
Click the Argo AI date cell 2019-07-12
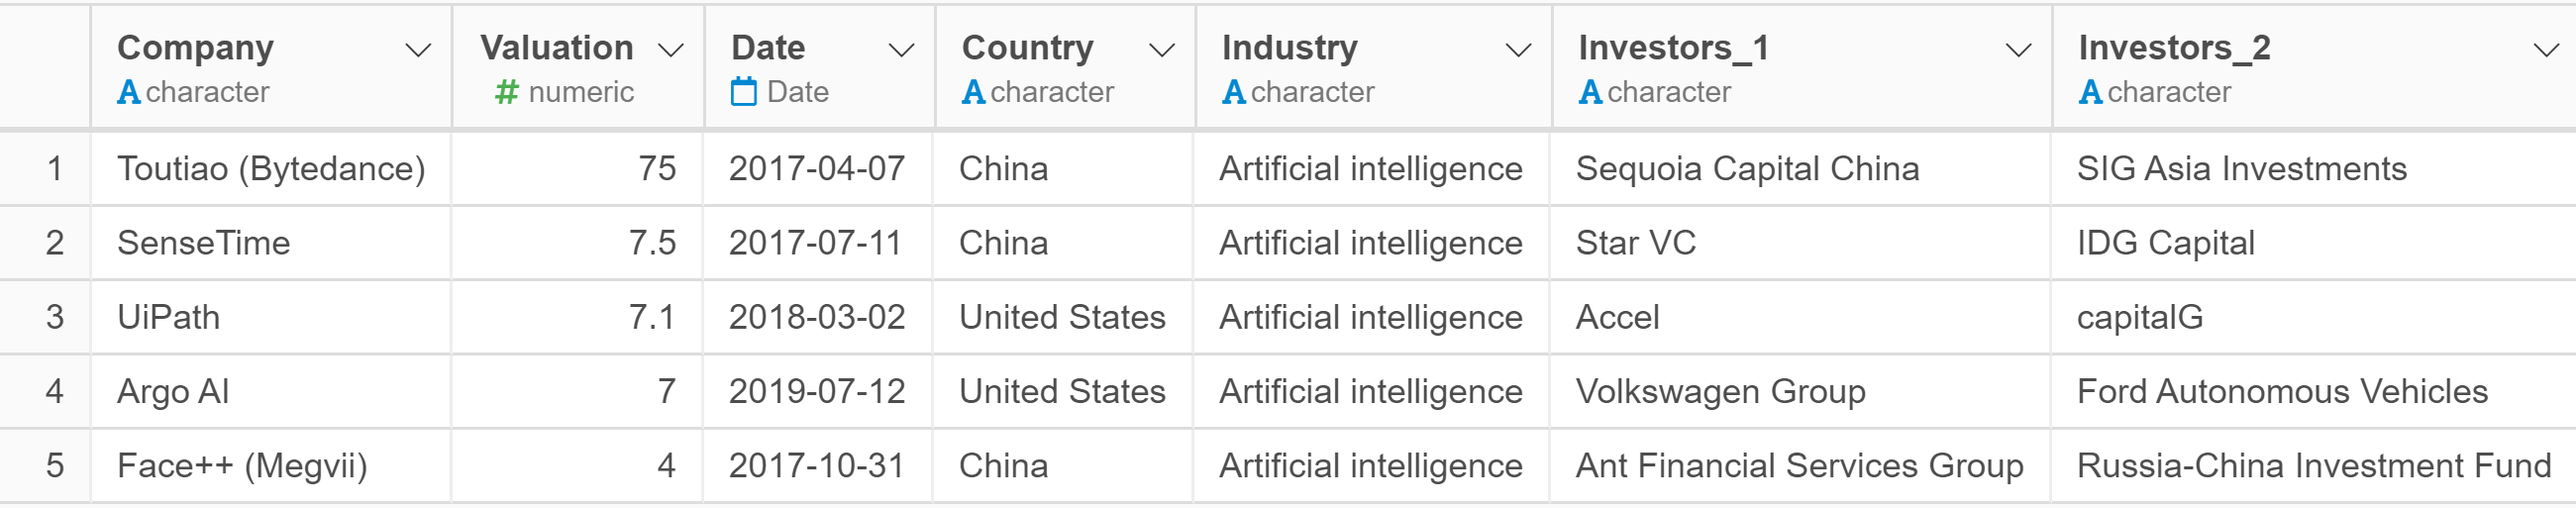[x=817, y=391]
